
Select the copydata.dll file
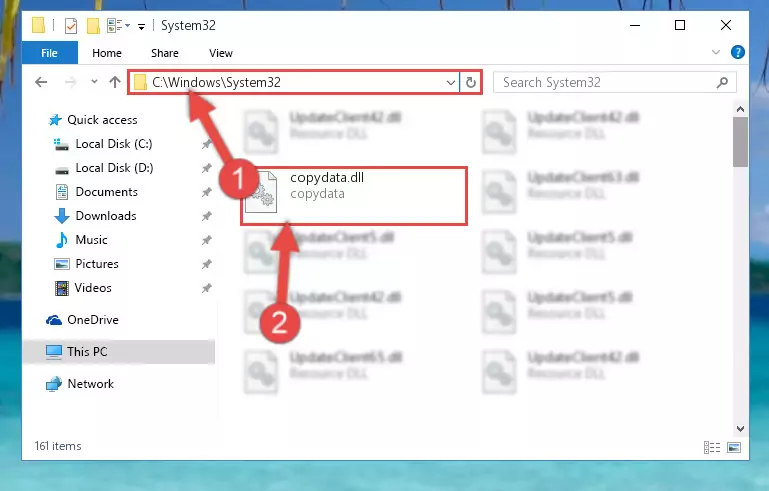[354, 196]
